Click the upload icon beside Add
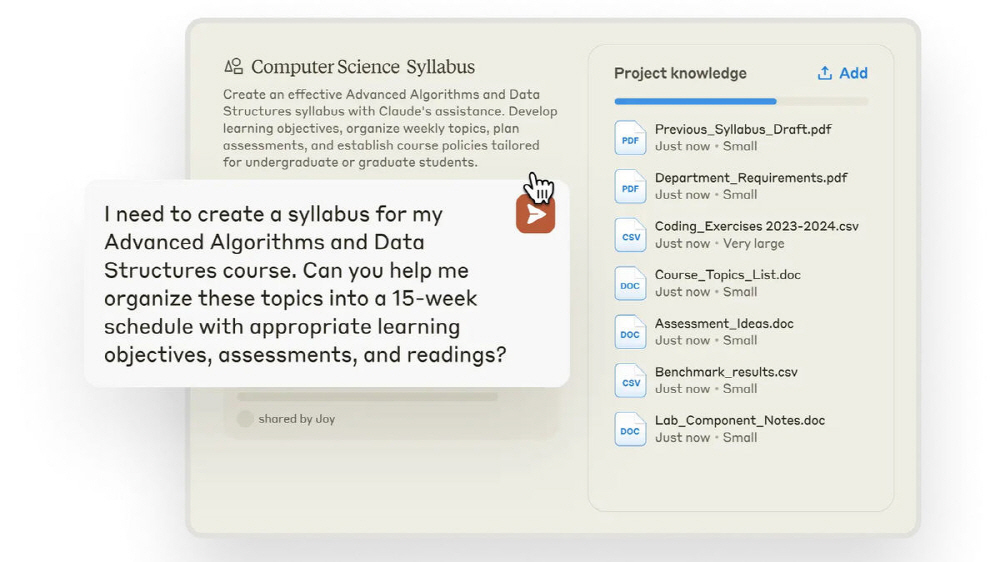 click(825, 73)
